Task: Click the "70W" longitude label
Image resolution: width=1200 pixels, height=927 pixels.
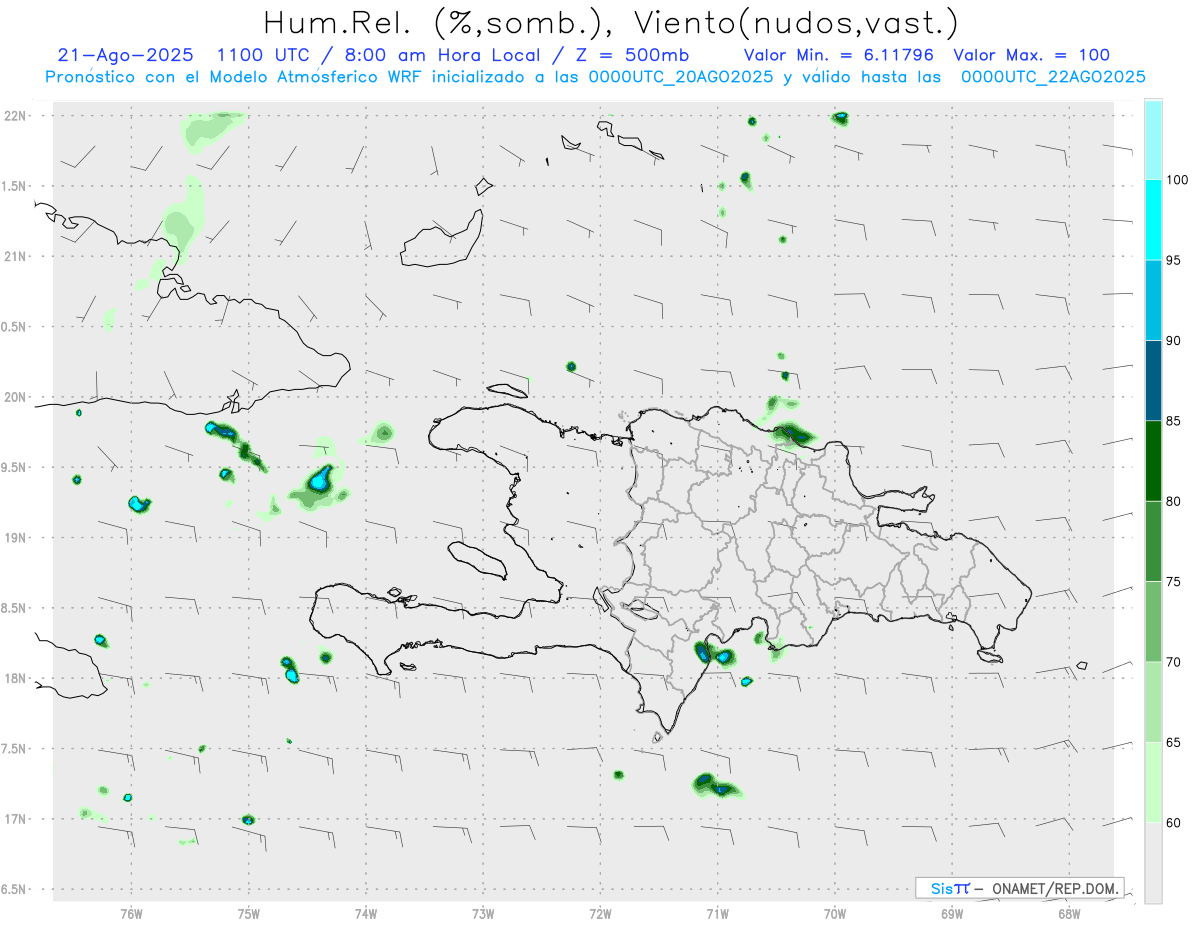Action: (x=835, y=913)
